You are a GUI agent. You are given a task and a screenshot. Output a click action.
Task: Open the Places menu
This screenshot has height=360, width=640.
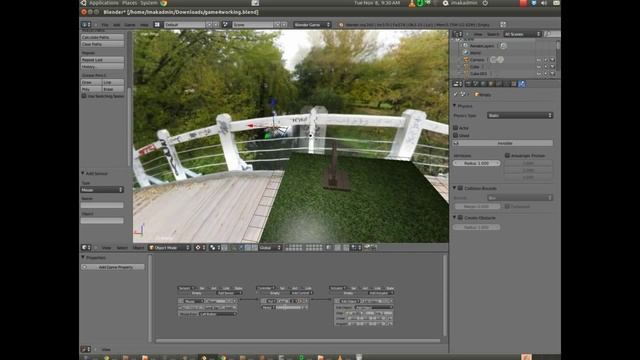coord(129,3)
